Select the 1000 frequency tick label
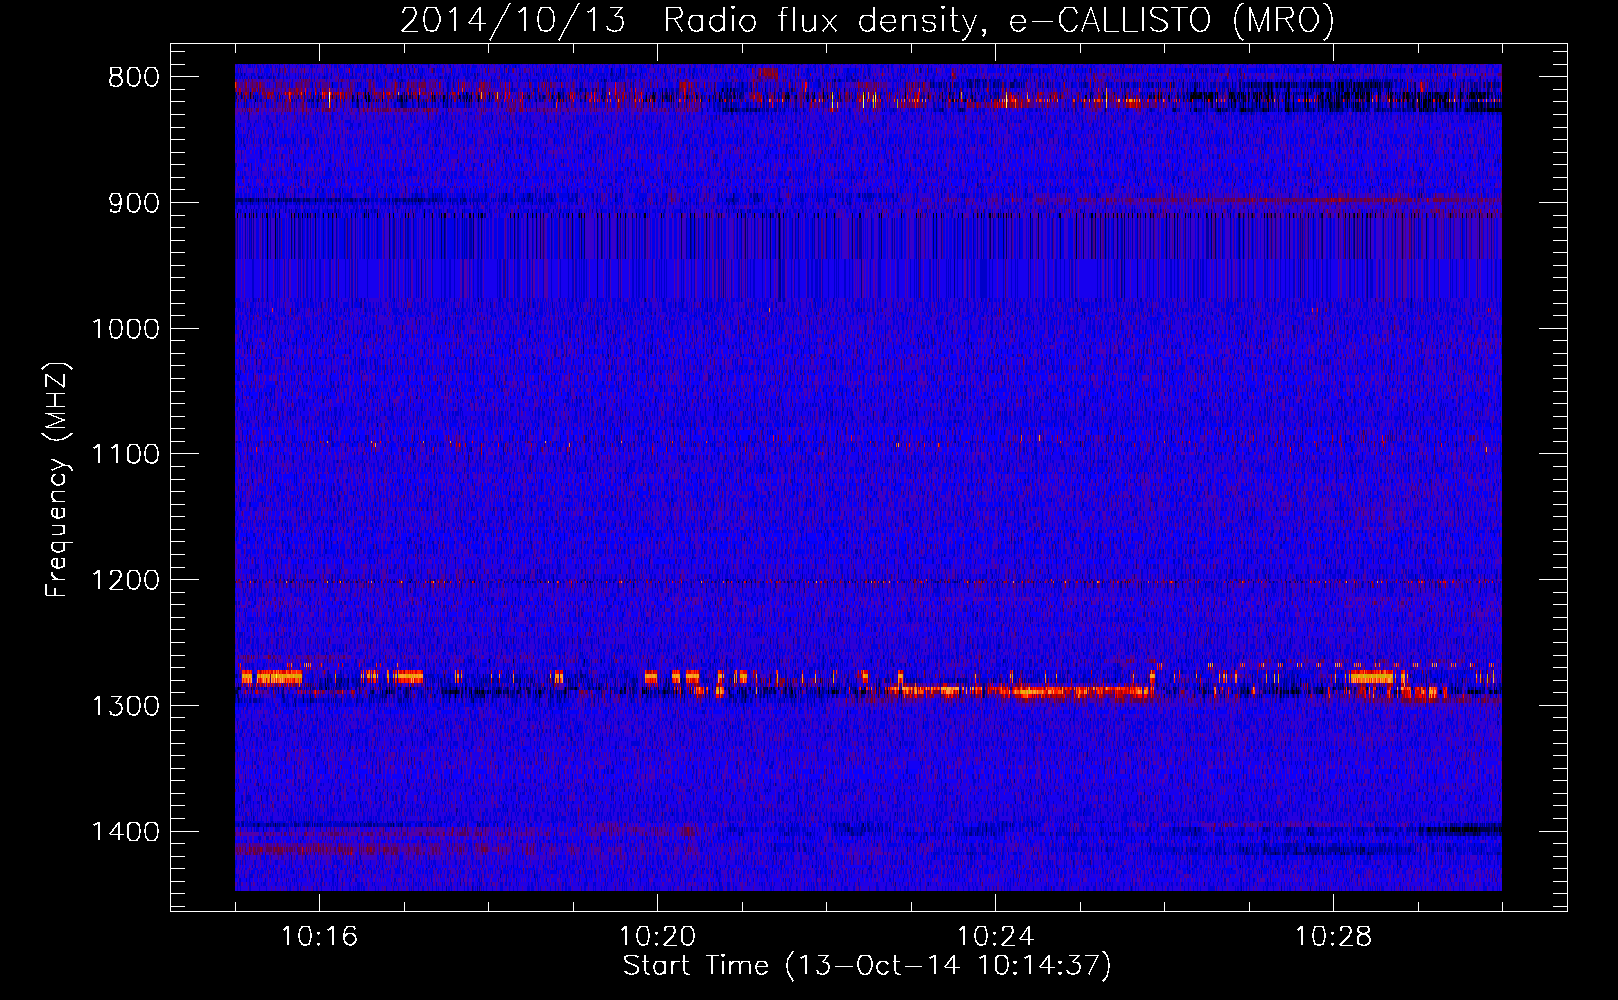This screenshot has width=1618, height=1000. click(x=125, y=329)
